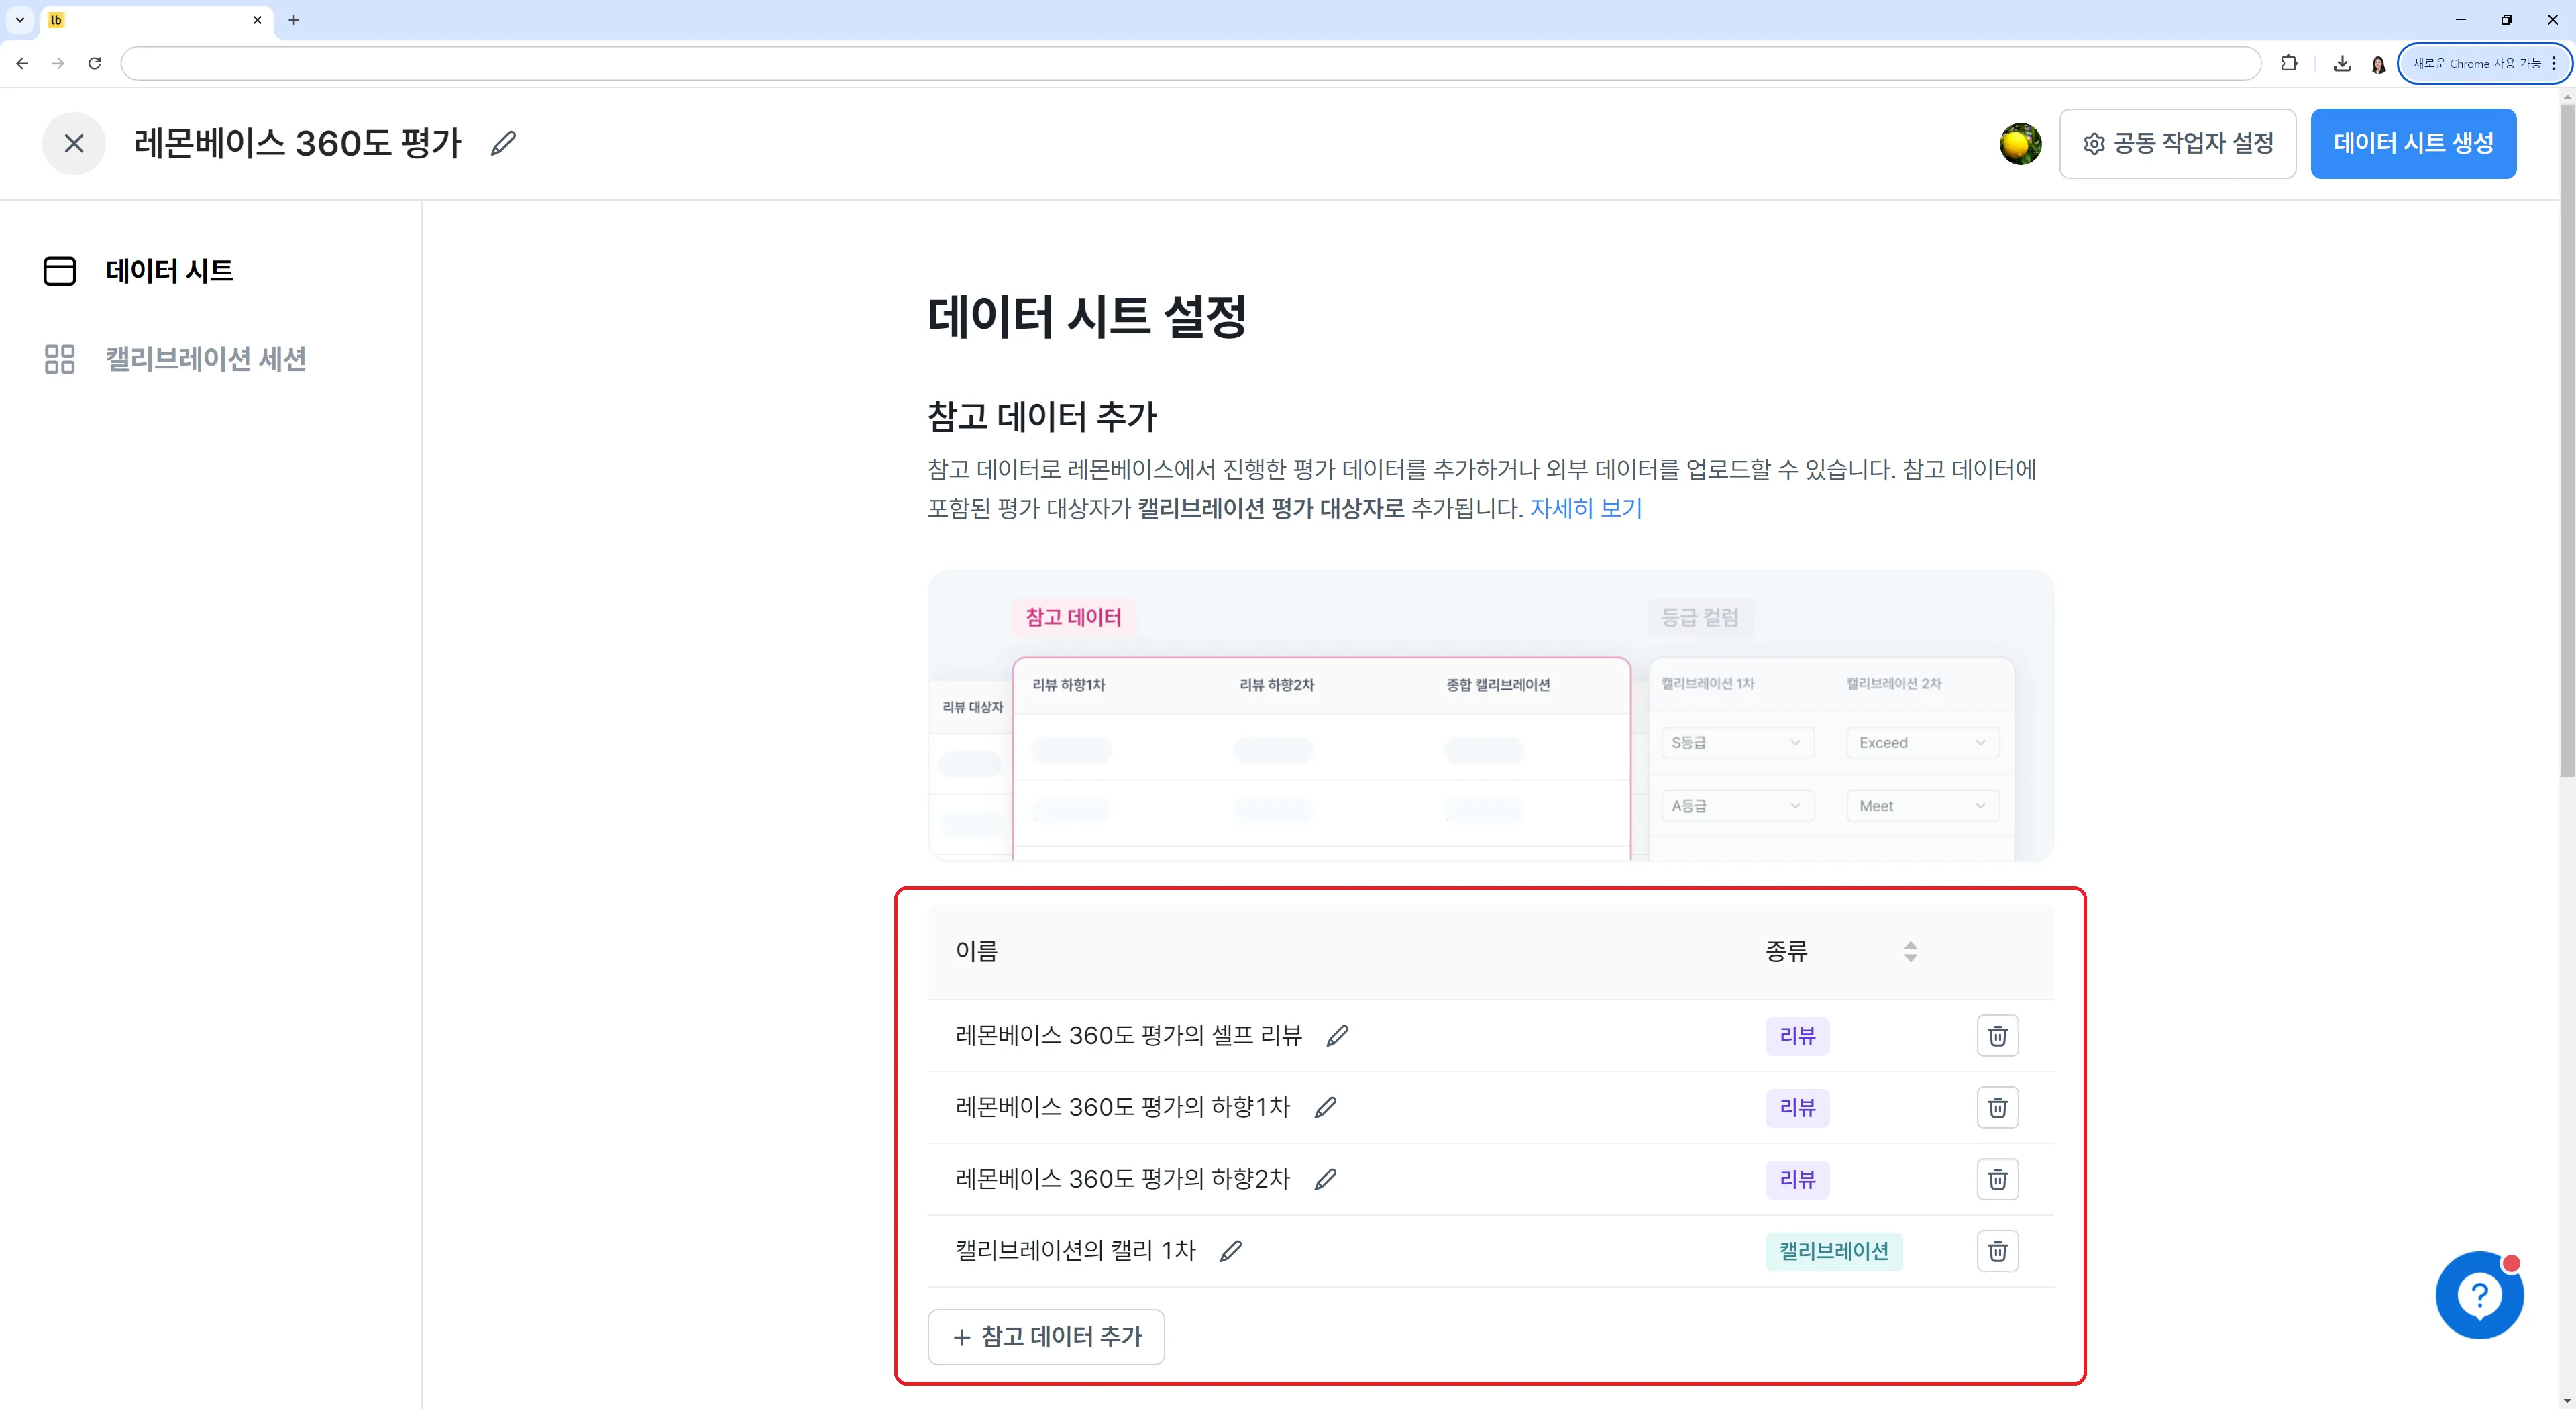2576x1409 pixels.
Task: Open the blue help chat bubble
Action: [x=2479, y=1296]
